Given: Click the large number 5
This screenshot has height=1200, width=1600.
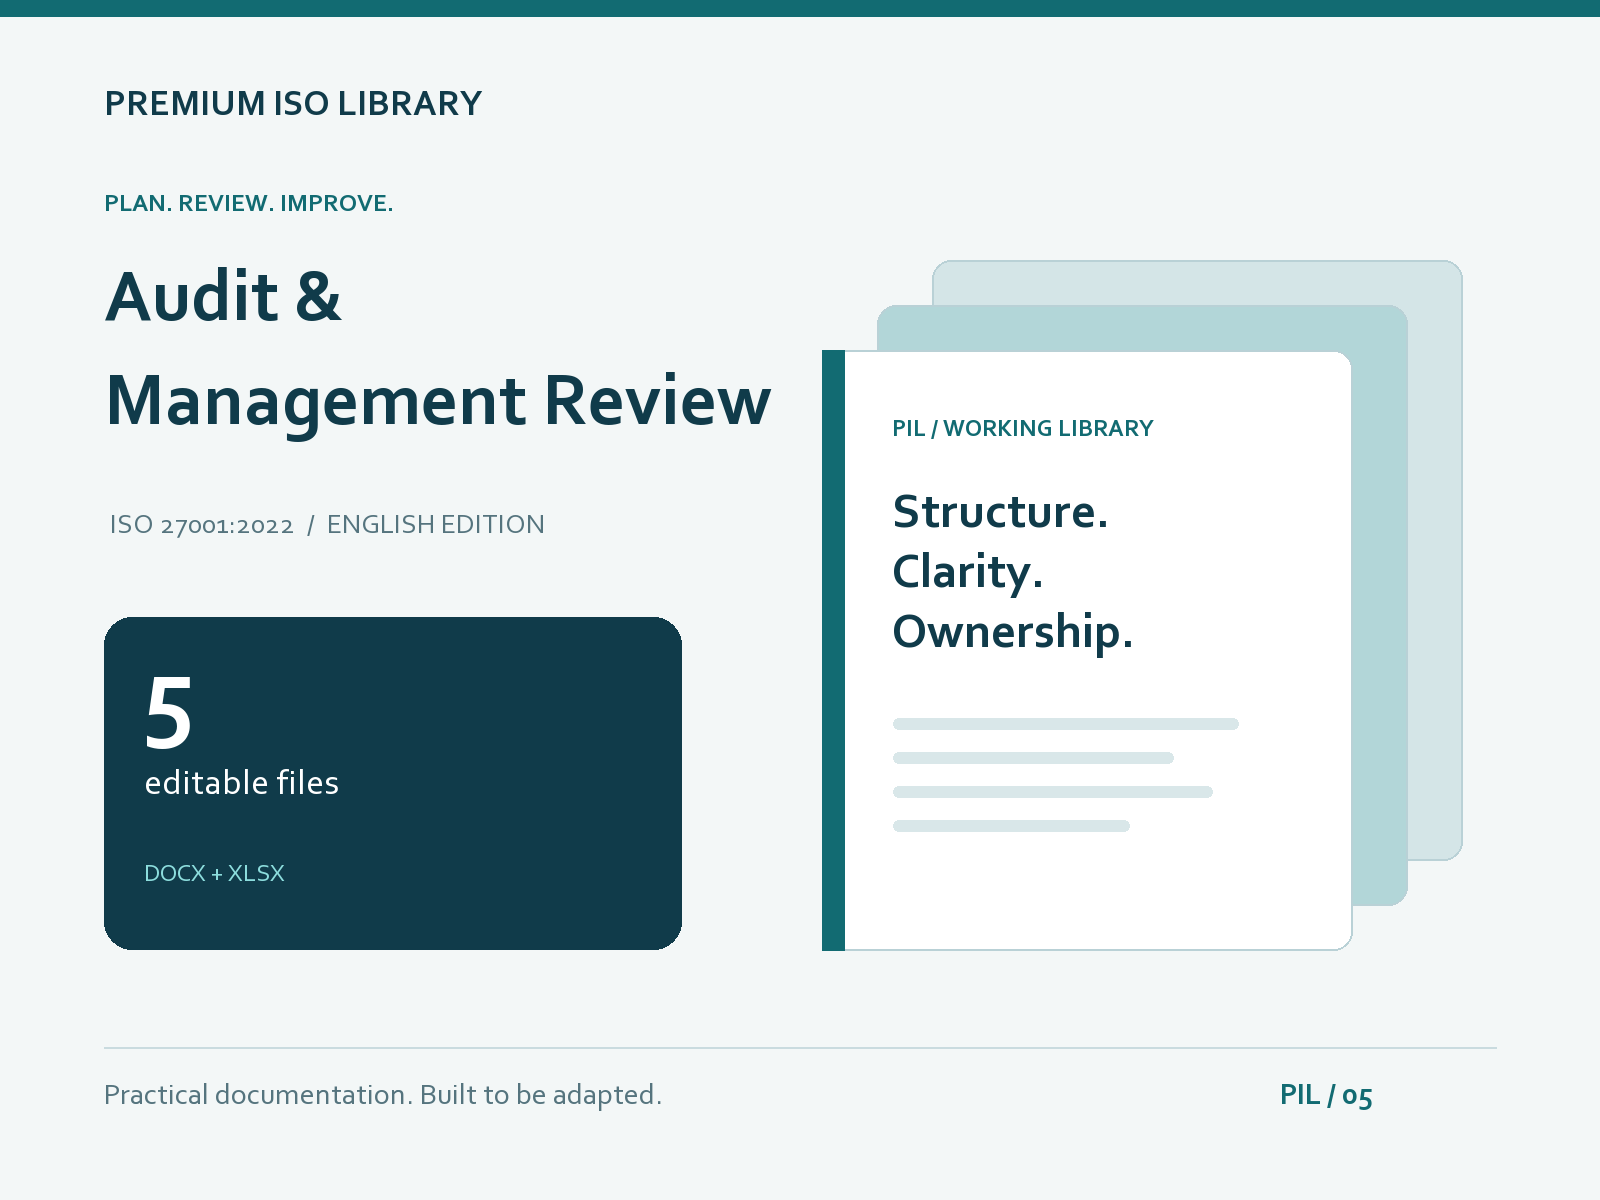Looking at the screenshot, I should 169,713.
